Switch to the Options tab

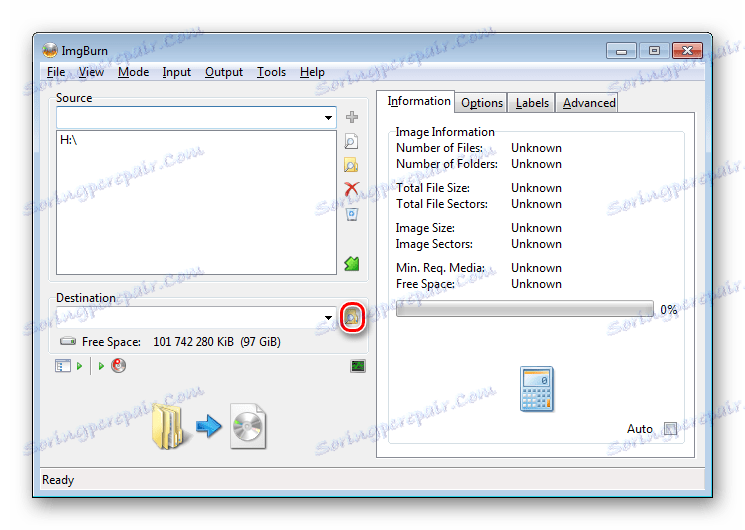coord(481,103)
